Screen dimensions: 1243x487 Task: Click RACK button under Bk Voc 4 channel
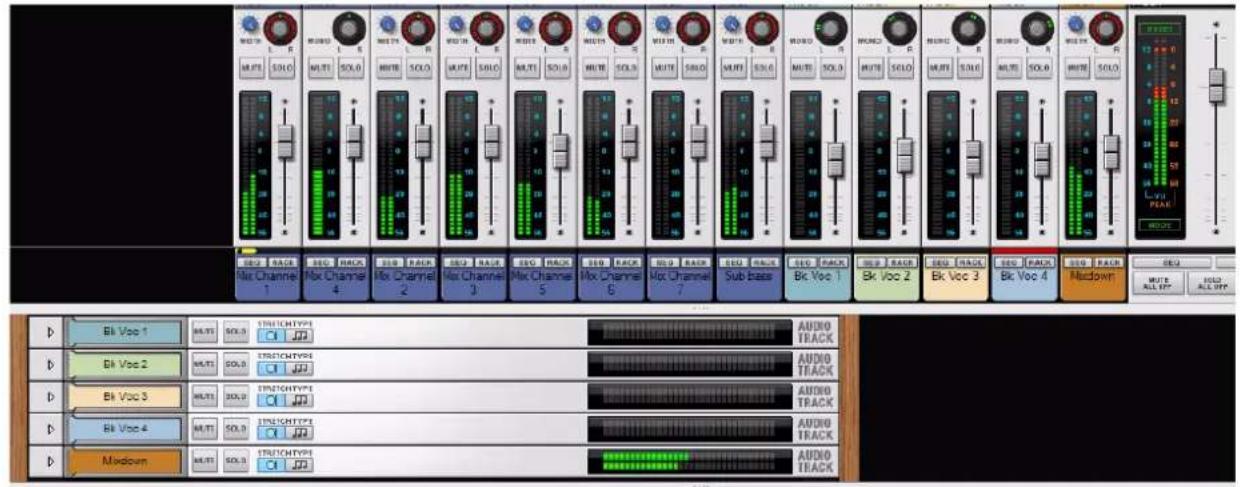pyautogui.click(x=1041, y=261)
